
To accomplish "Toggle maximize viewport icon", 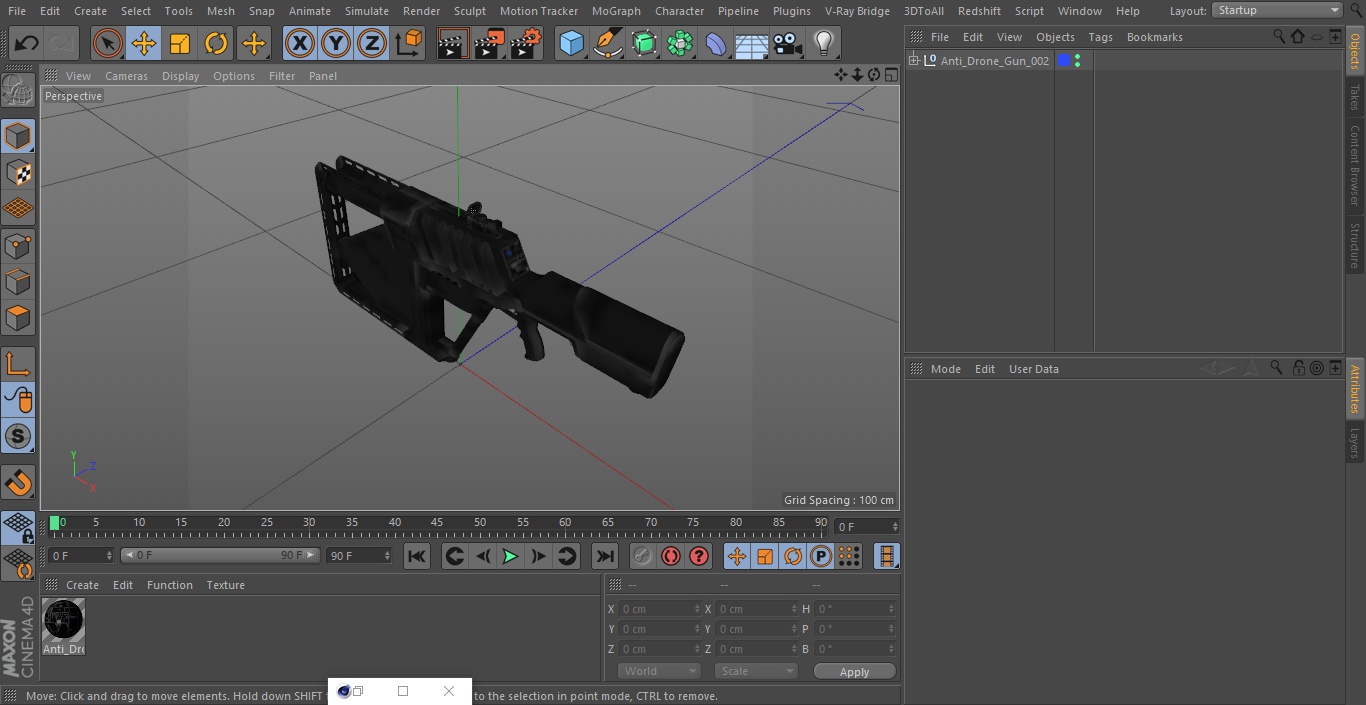I will 890,75.
